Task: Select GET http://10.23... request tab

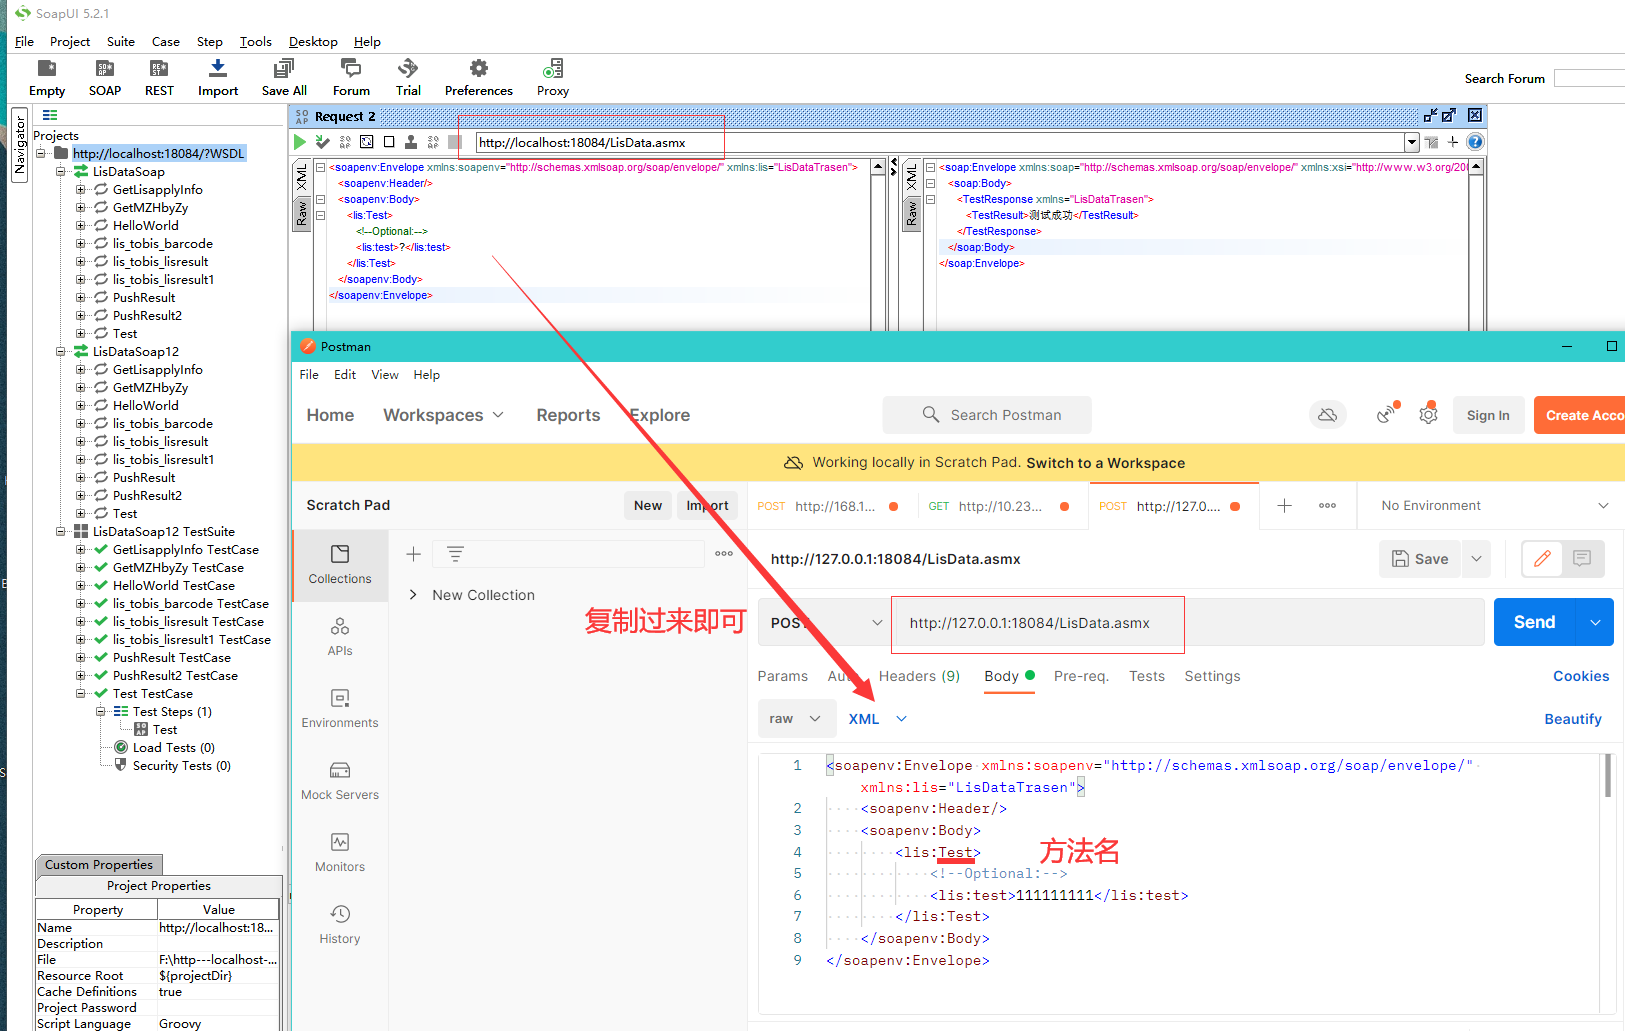Action: (1000, 506)
